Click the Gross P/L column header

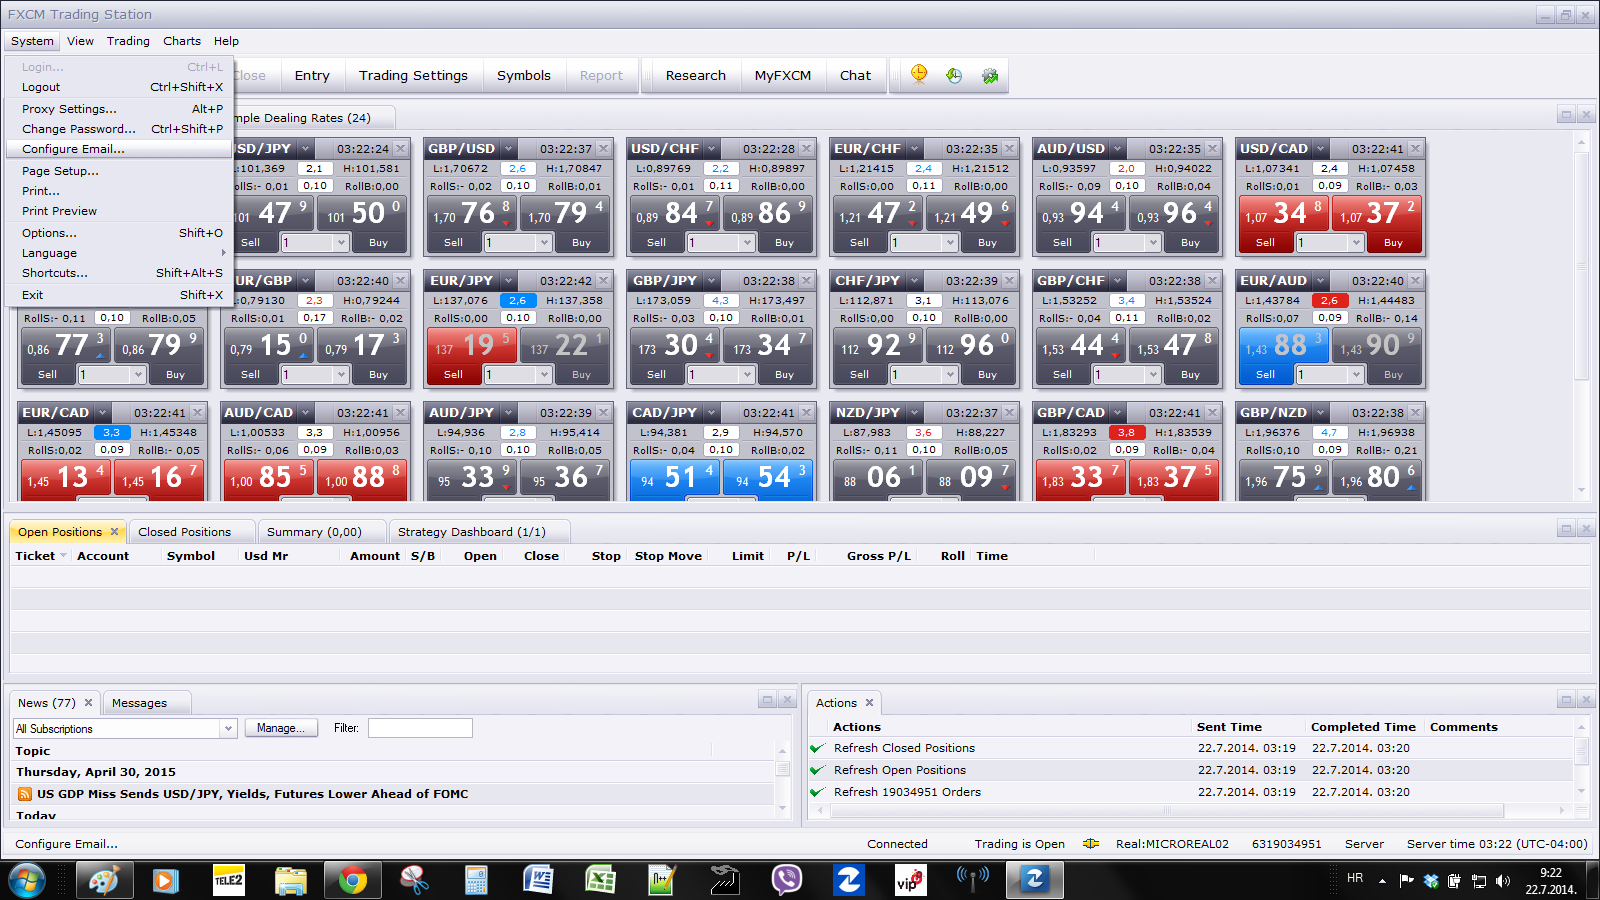[x=879, y=556]
